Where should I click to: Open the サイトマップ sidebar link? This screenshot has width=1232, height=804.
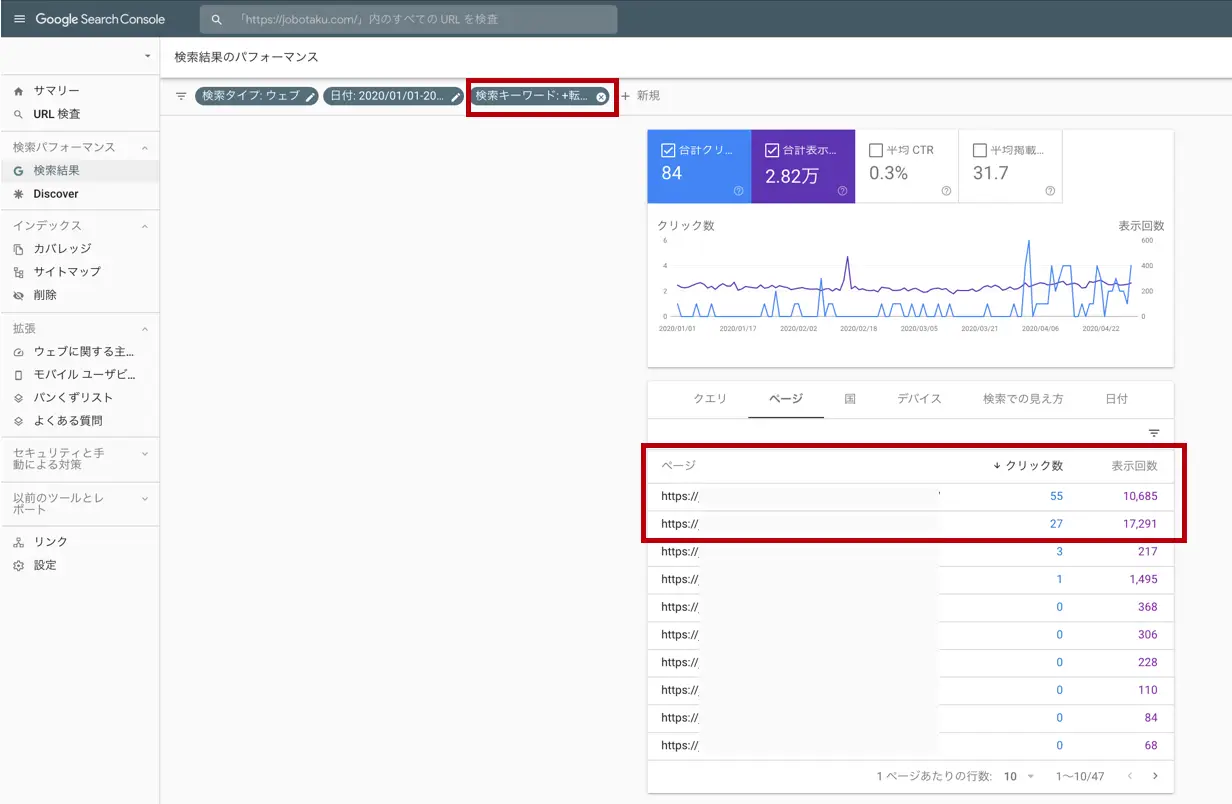pyautogui.click(x=66, y=271)
